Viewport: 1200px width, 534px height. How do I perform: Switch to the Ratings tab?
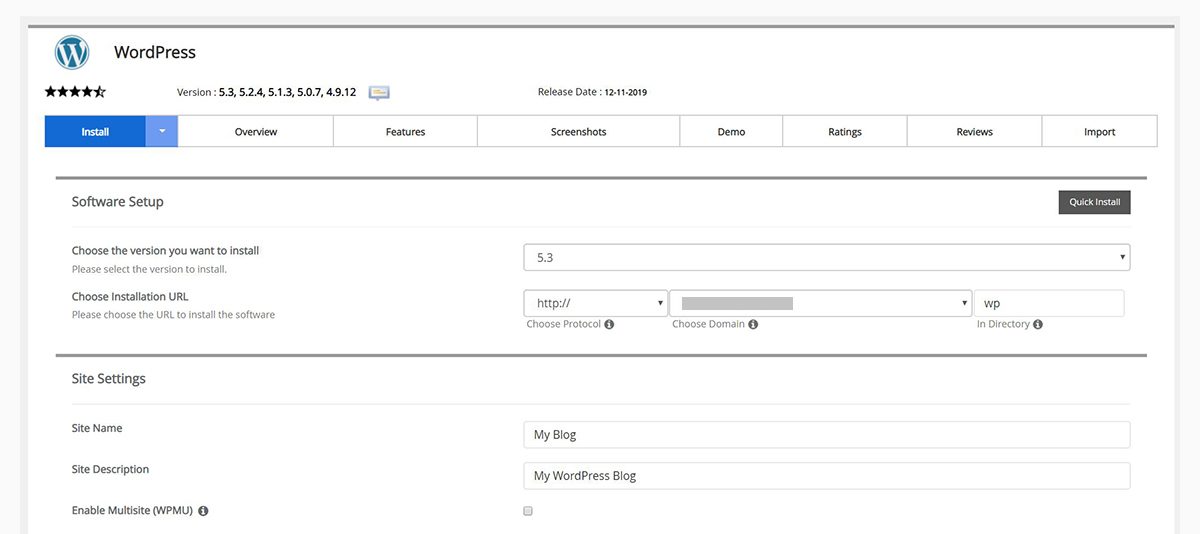pyautogui.click(x=845, y=131)
